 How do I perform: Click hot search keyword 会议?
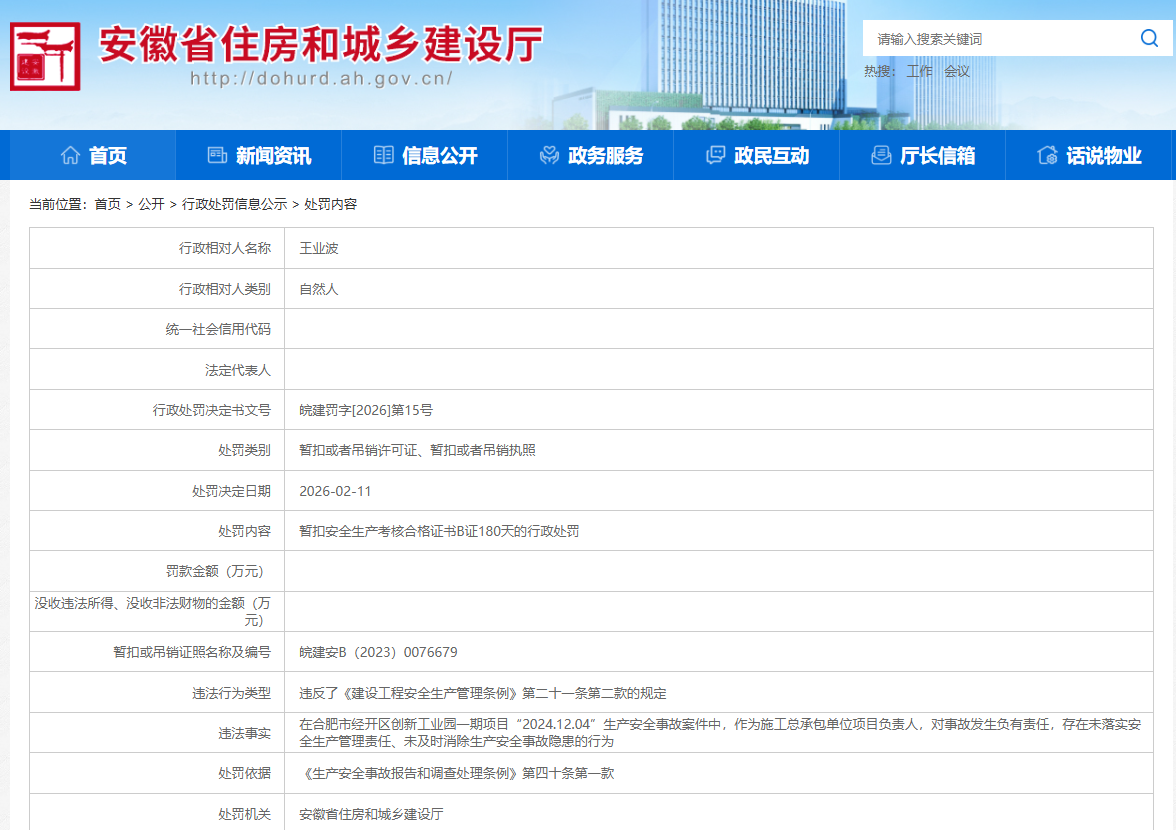957,71
